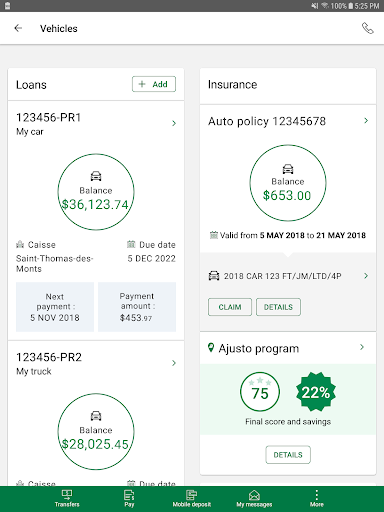Image resolution: width=384 pixels, height=512 pixels.
Task: Open Transfers in bottom bar
Action: pos(67,499)
